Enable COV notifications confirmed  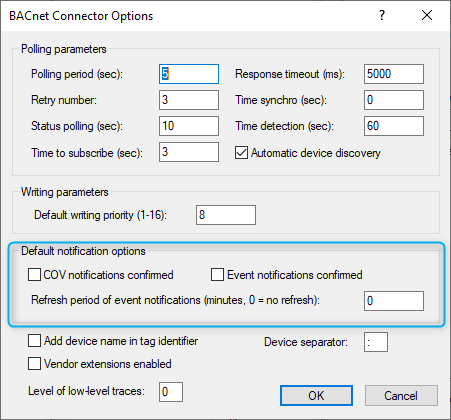click(34, 275)
